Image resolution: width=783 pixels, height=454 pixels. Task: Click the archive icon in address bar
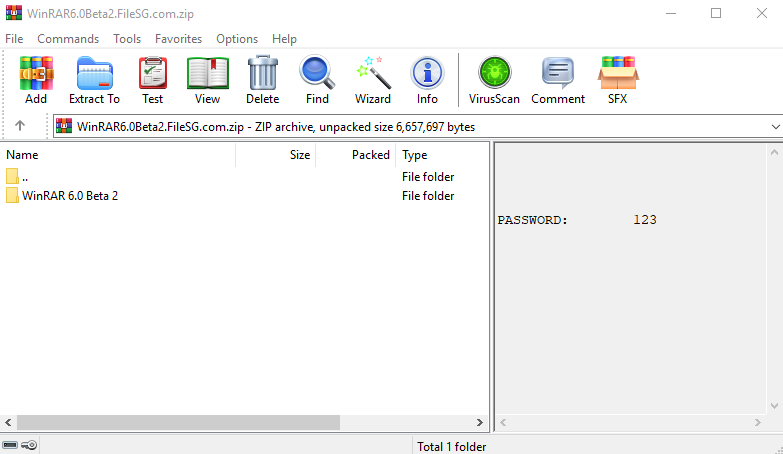tap(64, 126)
